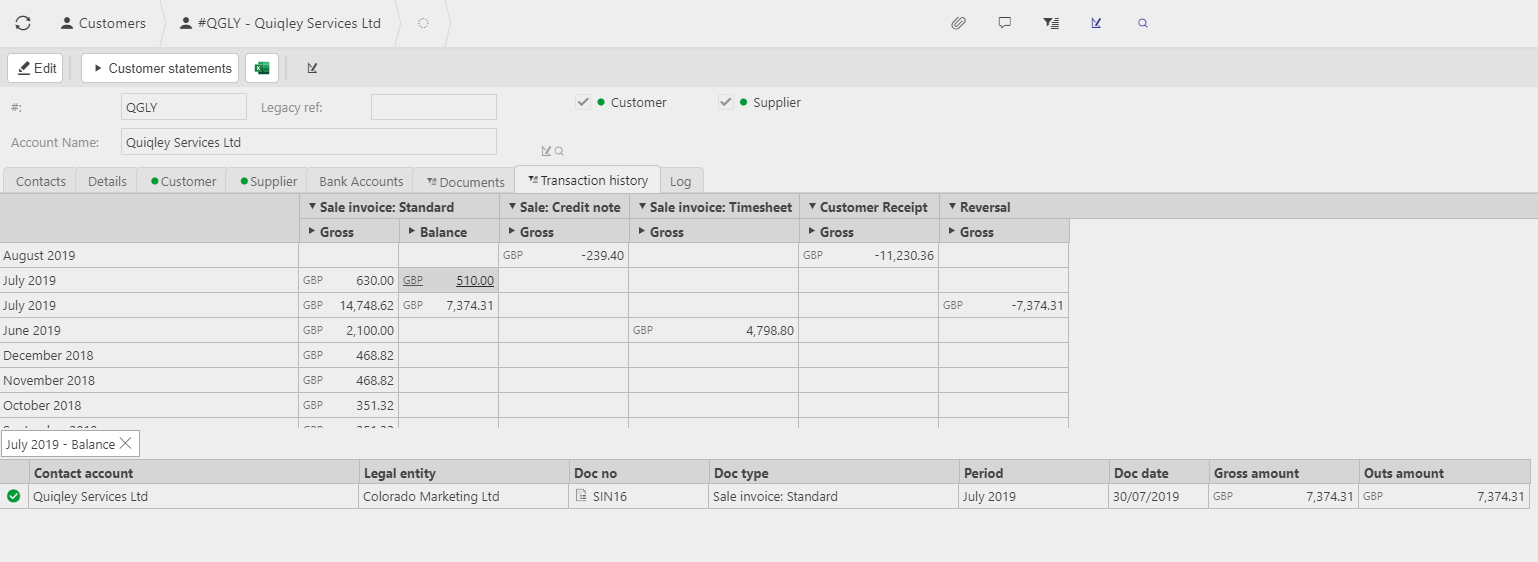Screen dimensions: 1538x562
Task: Sort by the Doc date column header
Action: (1158, 473)
